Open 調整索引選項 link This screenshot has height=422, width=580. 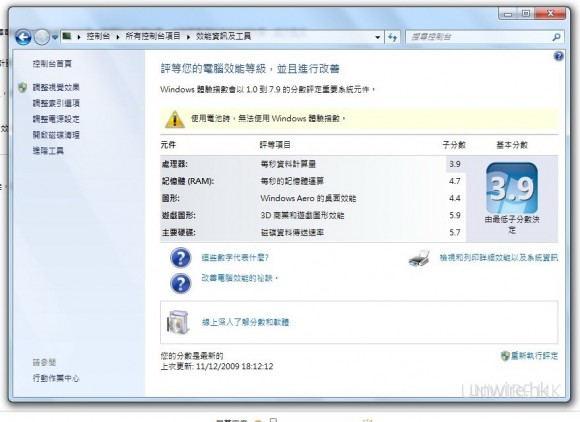pyautogui.click(x=56, y=103)
